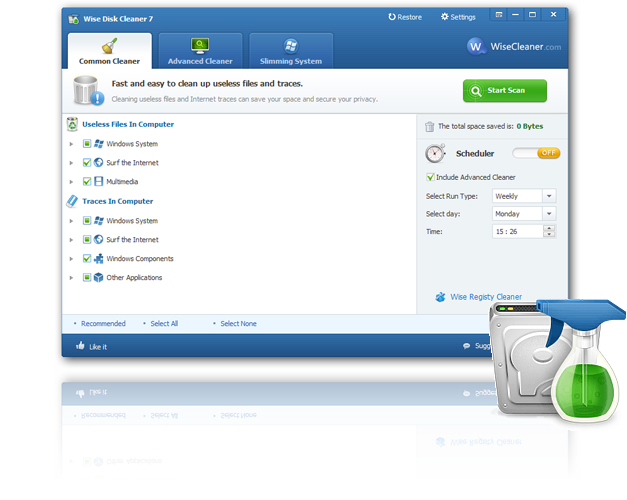Open the Restore menu item
This screenshot has height=500, width=627.
pyautogui.click(x=405, y=17)
